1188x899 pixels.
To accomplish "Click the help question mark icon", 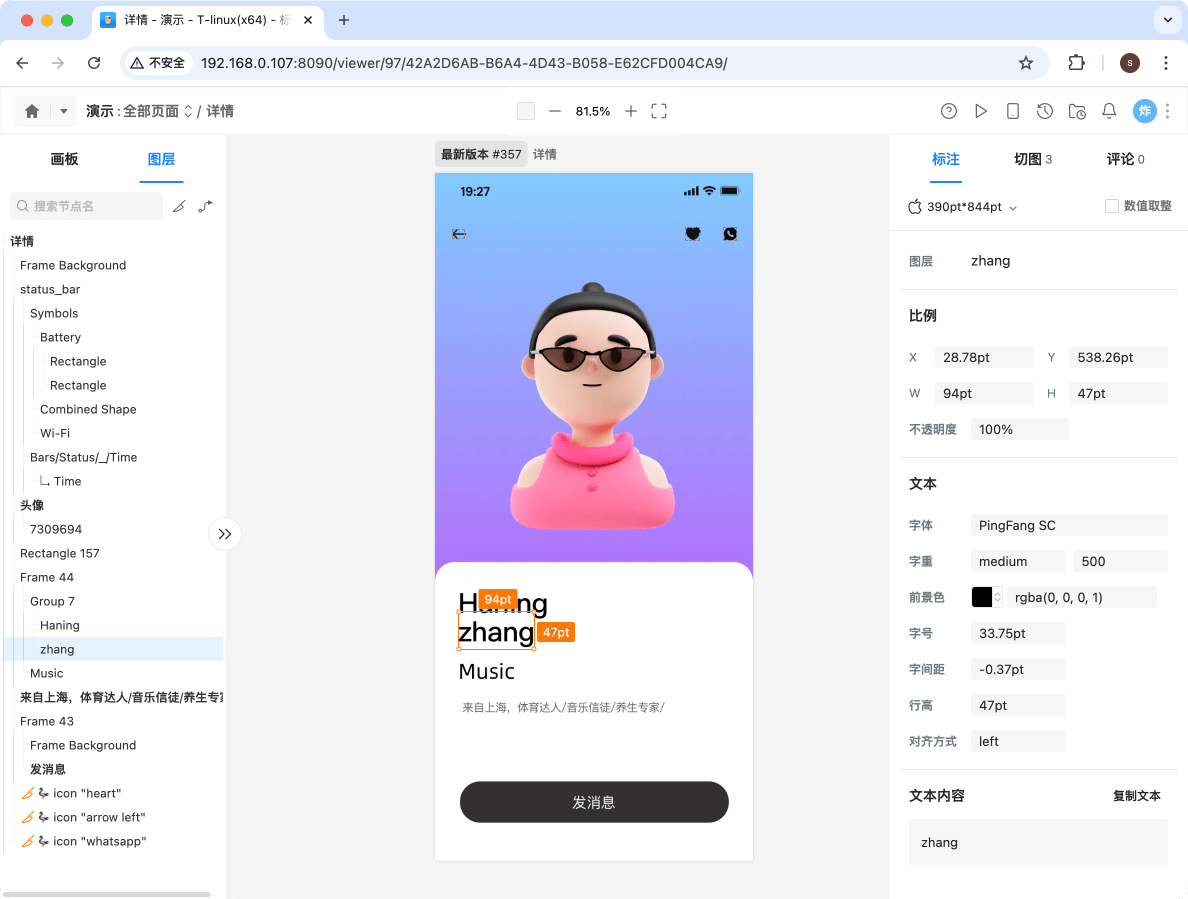I will click(949, 111).
